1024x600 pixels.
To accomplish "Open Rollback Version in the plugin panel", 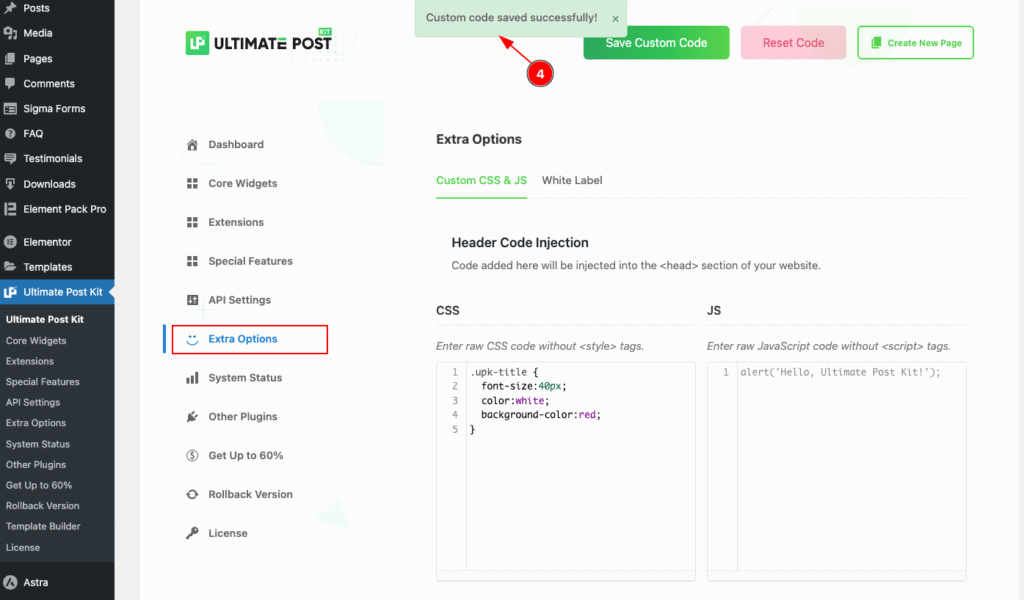I will [x=250, y=494].
